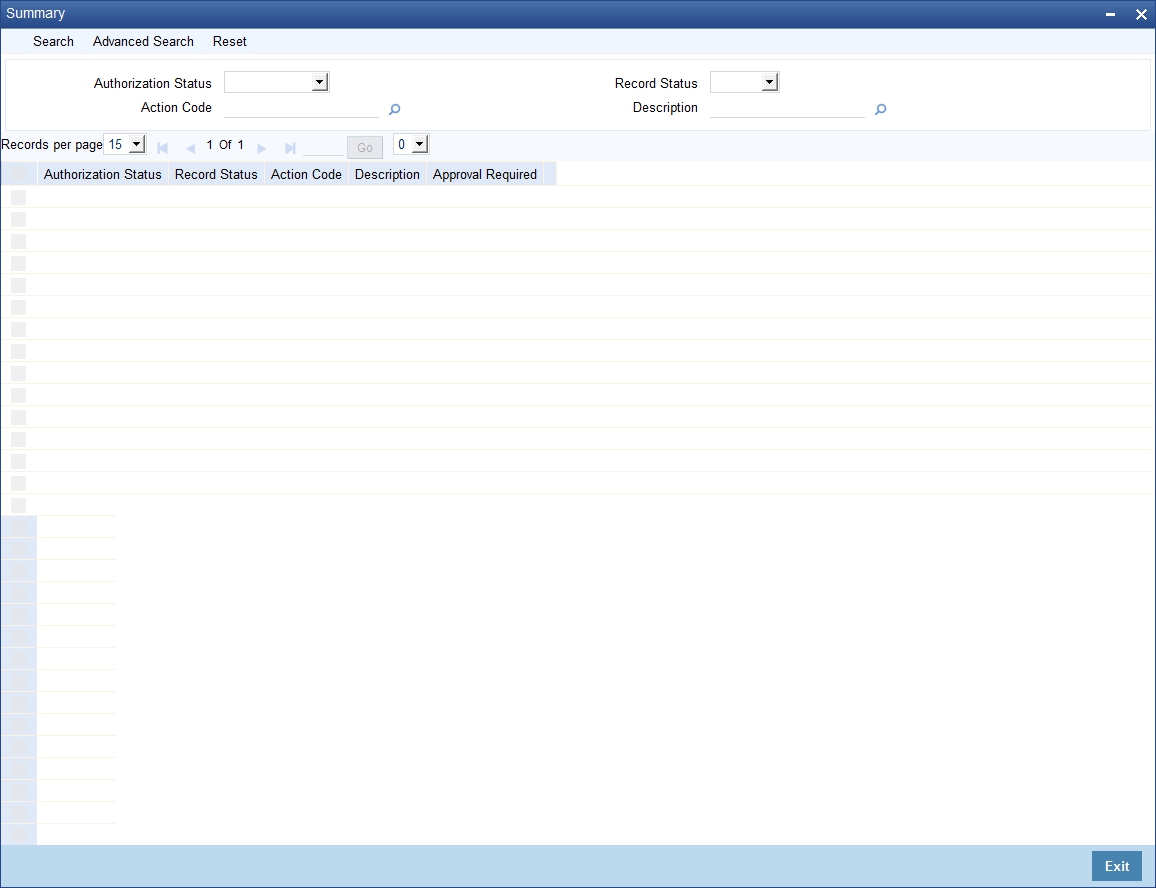This screenshot has height=888, width=1156.
Task: Go to the previous page of records
Action: (x=190, y=148)
